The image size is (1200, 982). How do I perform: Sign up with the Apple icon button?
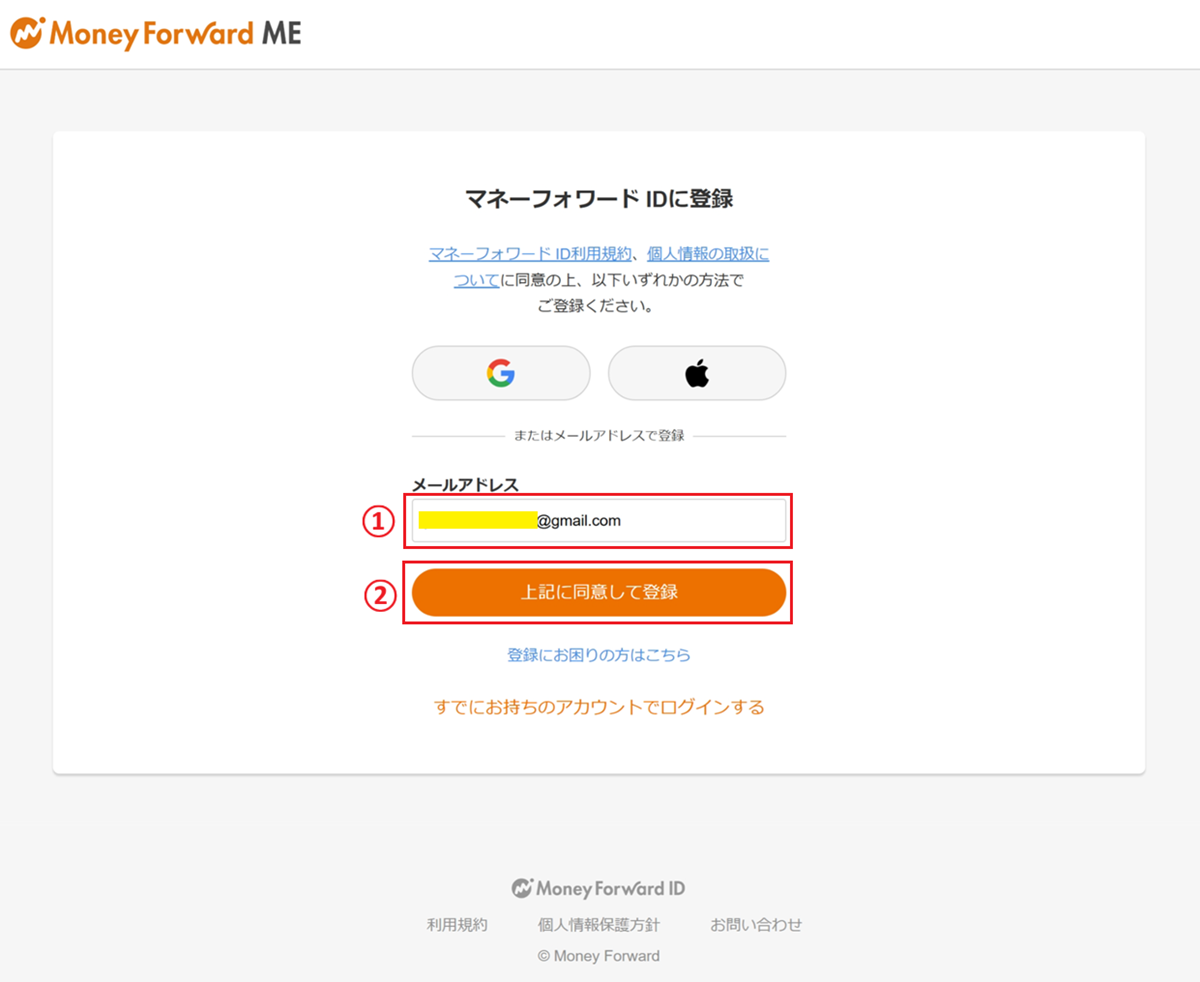click(x=697, y=373)
